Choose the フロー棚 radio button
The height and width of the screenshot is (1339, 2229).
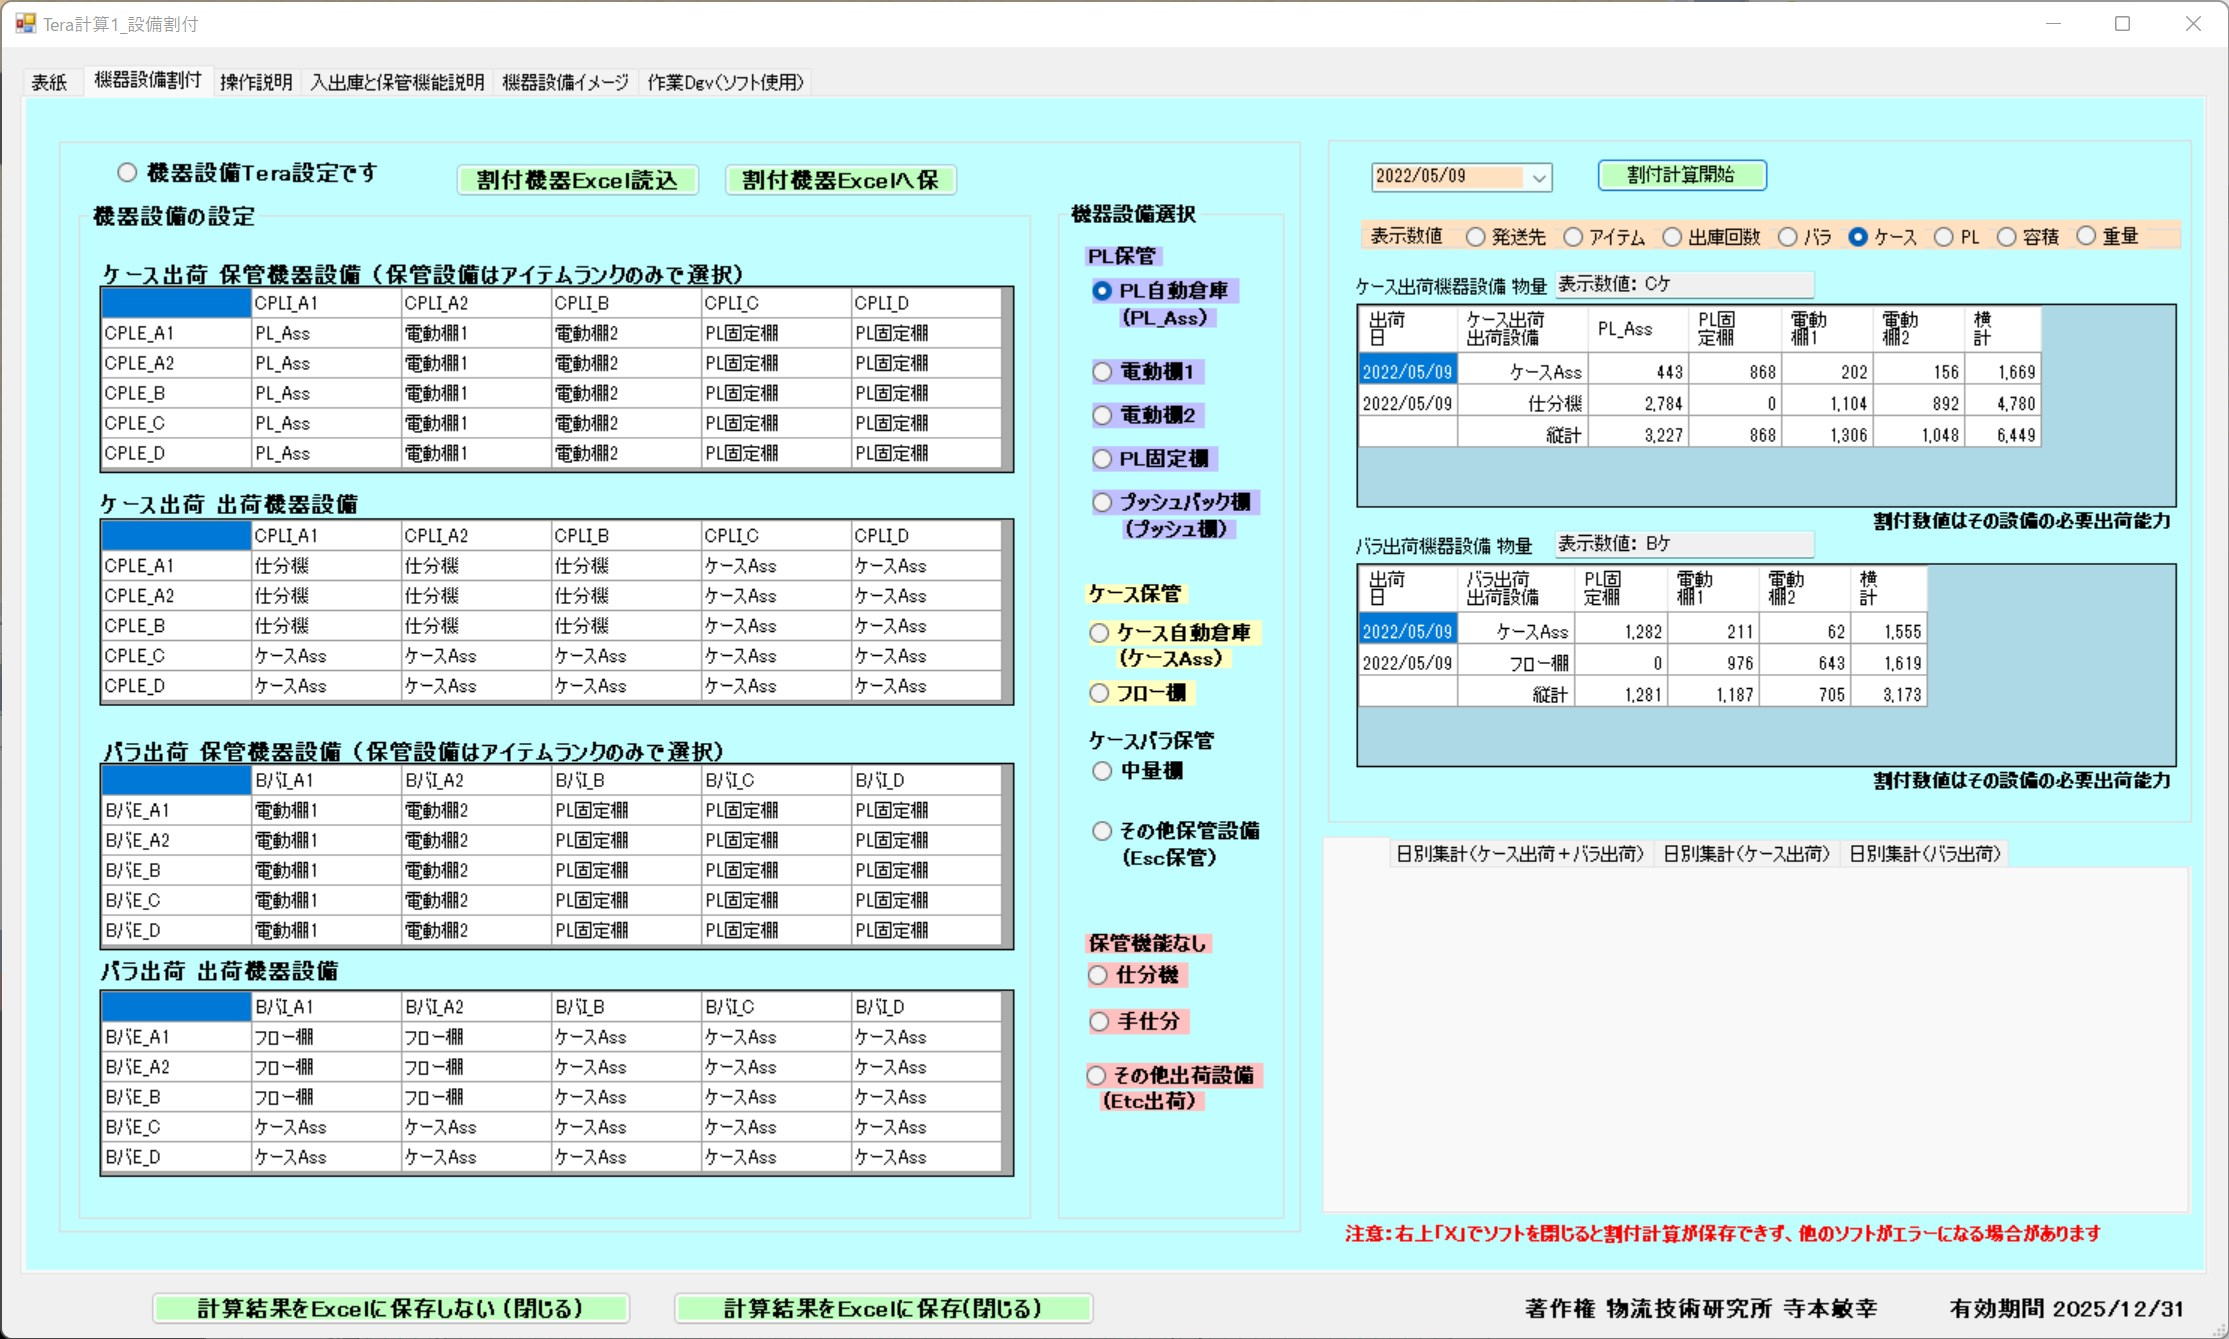pyautogui.click(x=1099, y=693)
